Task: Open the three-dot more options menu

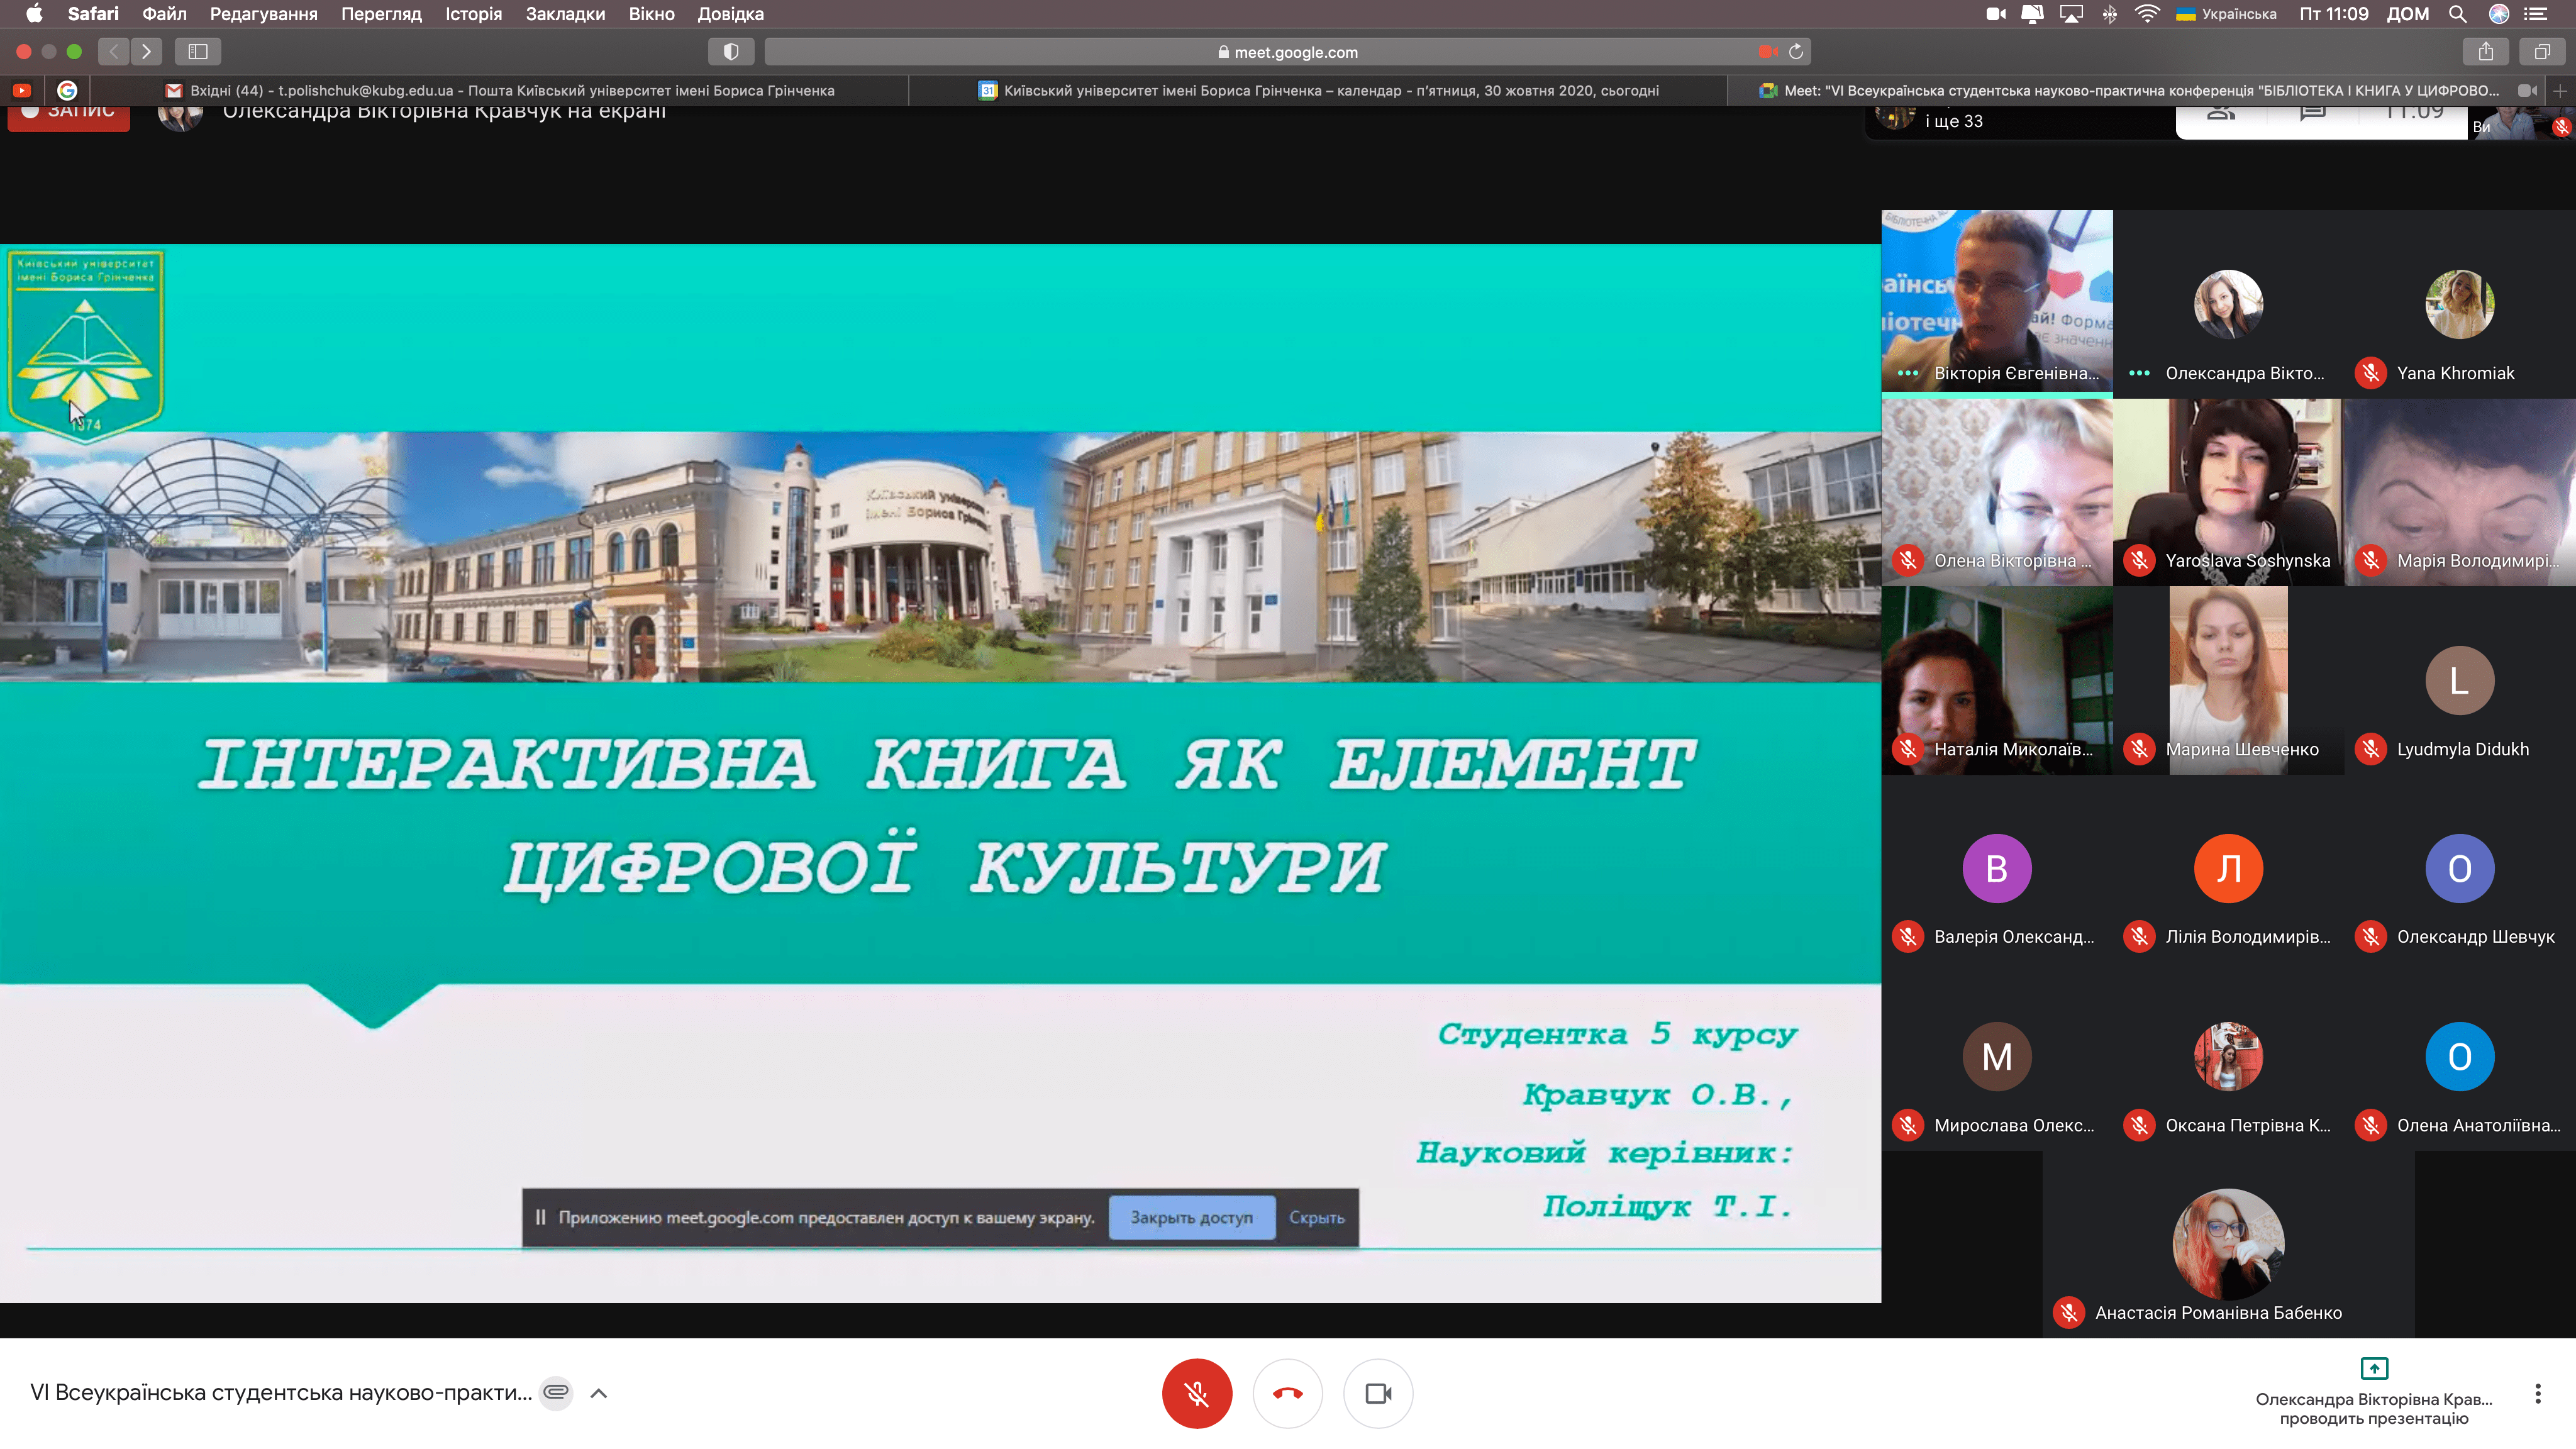Action: (x=2537, y=1393)
